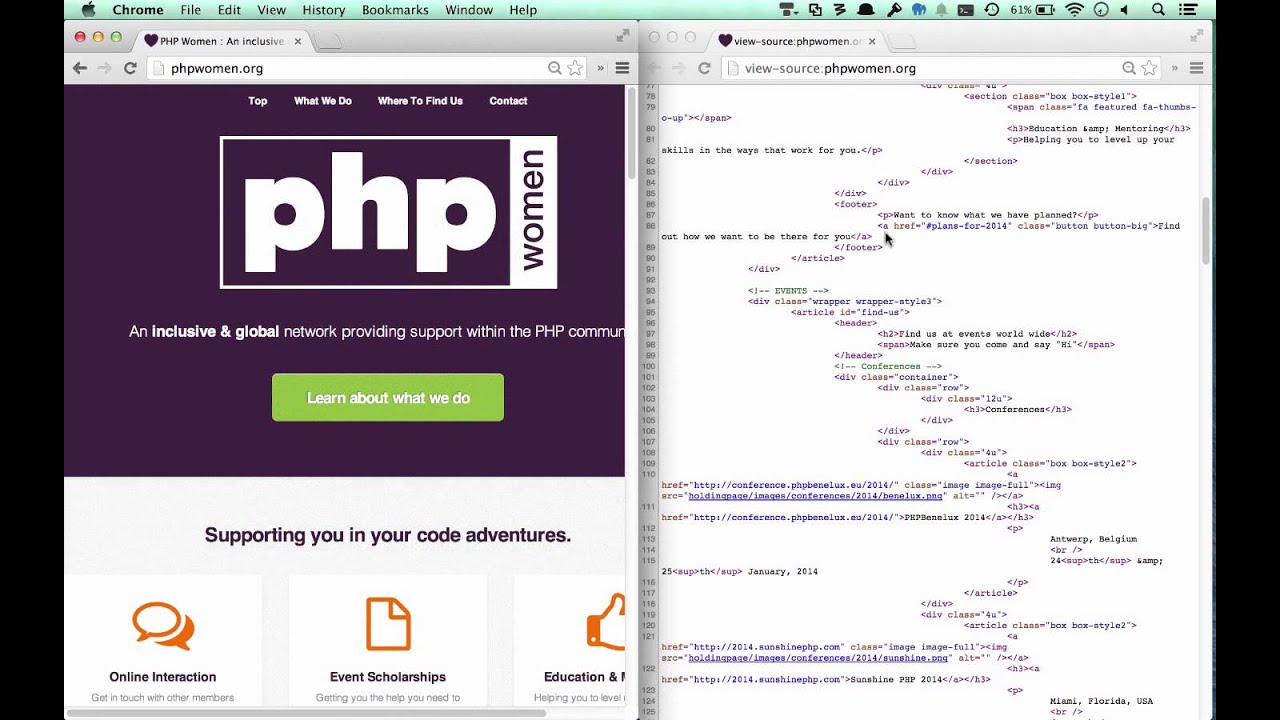Open the File menu
The width and height of the screenshot is (1280, 720).
(x=190, y=10)
